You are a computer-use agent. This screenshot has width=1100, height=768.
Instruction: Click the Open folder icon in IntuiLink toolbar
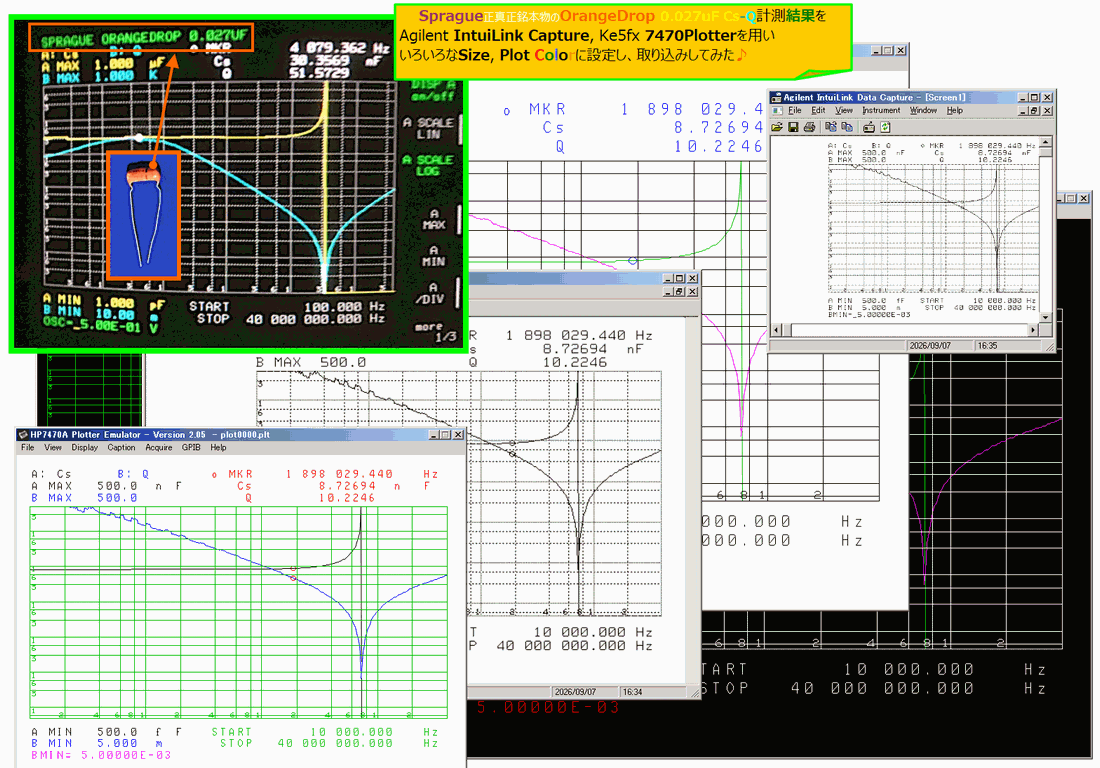(777, 127)
